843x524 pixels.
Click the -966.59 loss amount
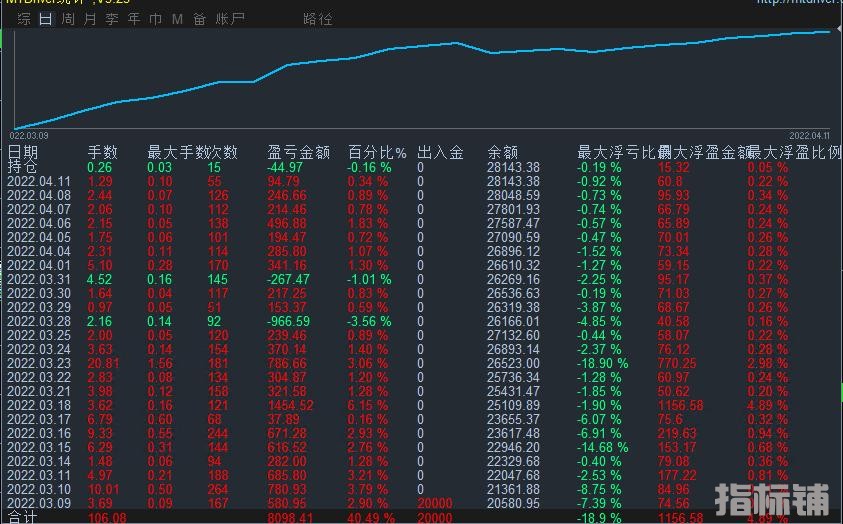tap(291, 321)
